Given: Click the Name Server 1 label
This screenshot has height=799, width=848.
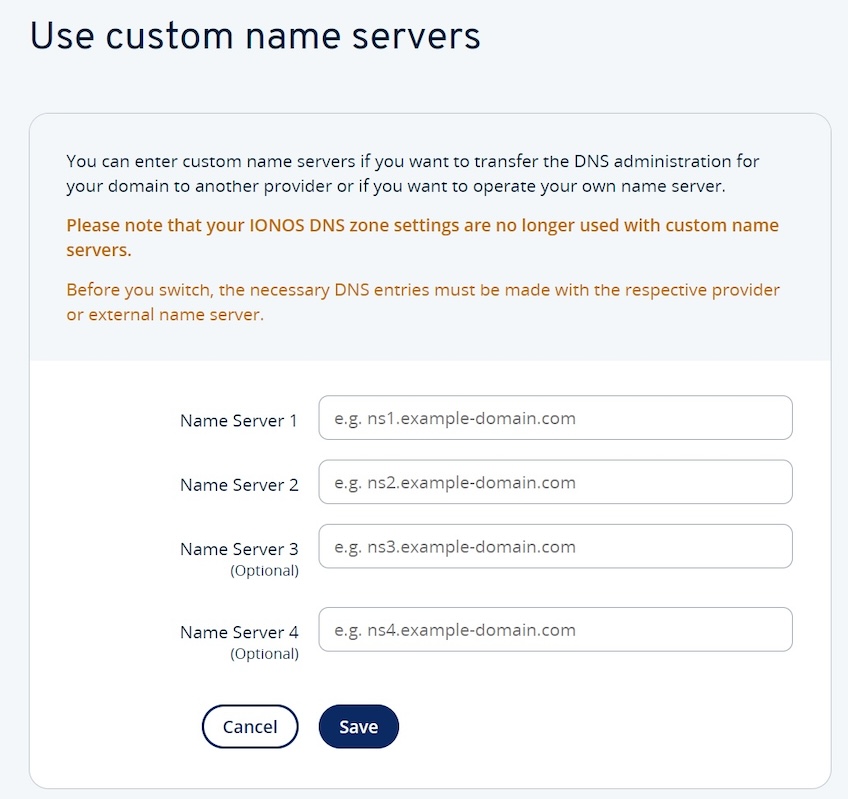Looking at the screenshot, I should click(238, 421).
